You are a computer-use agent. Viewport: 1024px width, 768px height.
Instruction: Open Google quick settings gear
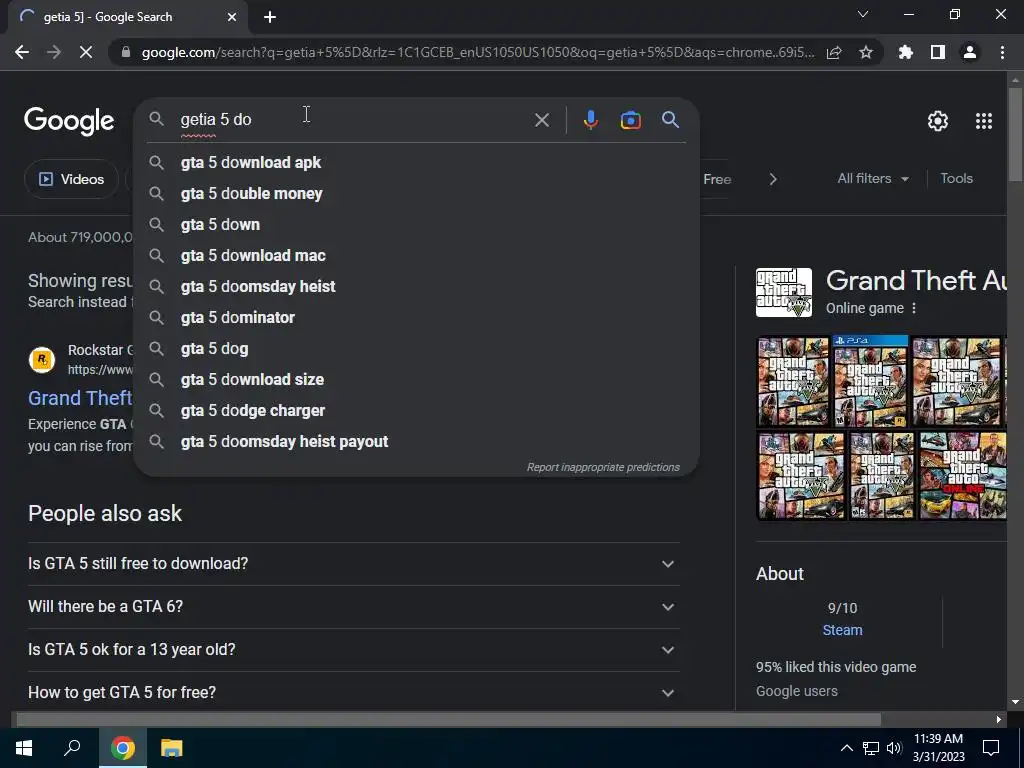click(938, 121)
